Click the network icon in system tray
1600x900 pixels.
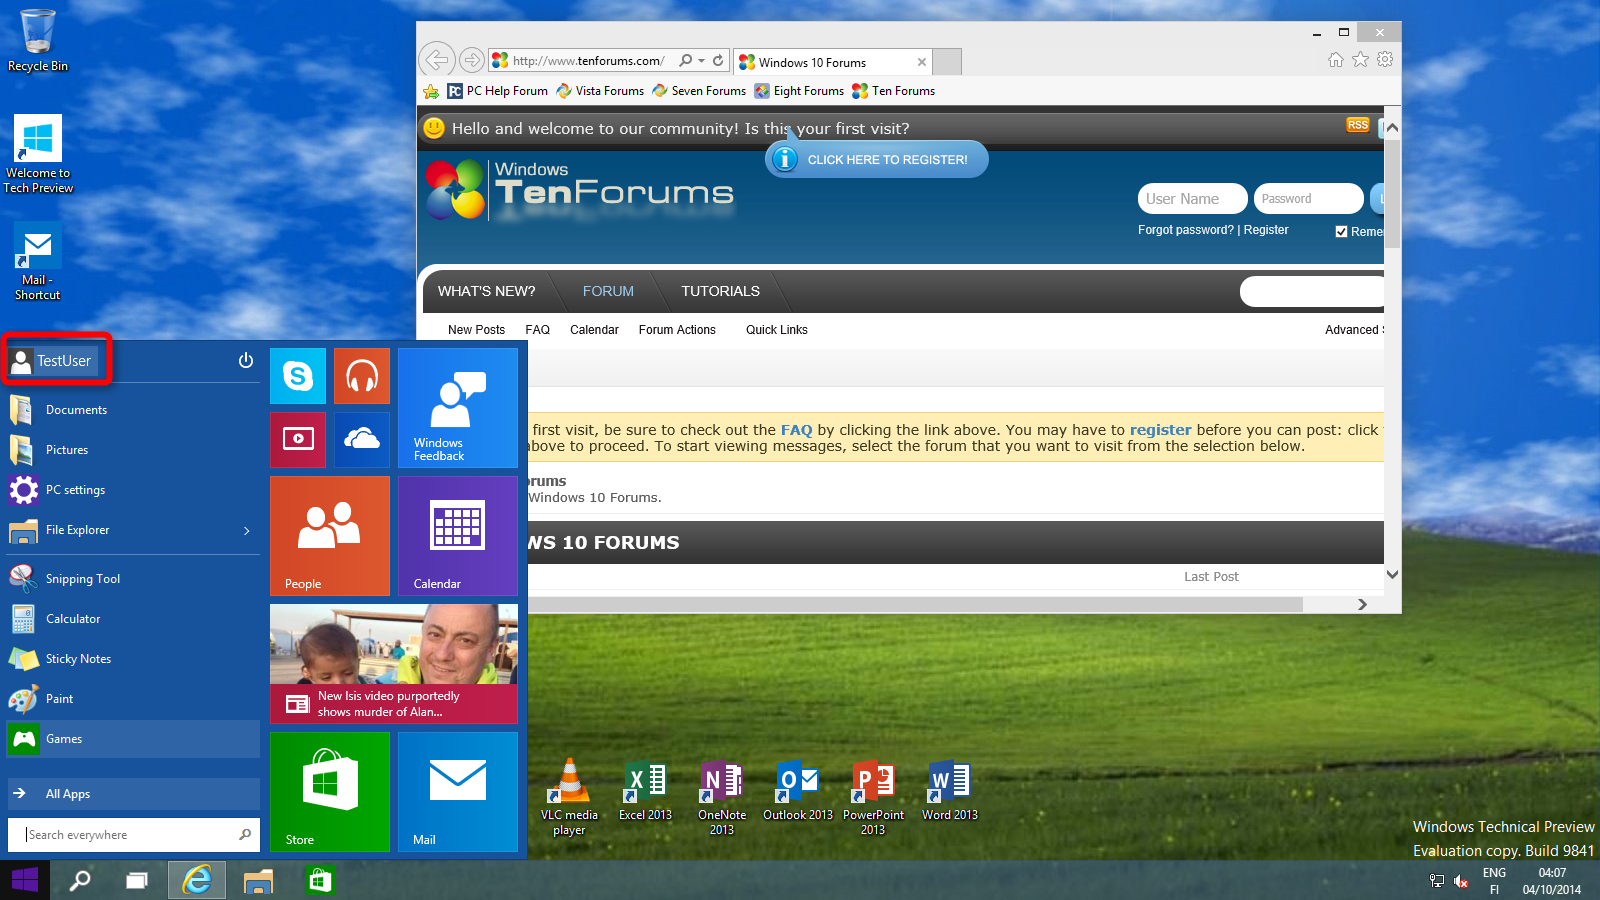tap(1437, 881)
